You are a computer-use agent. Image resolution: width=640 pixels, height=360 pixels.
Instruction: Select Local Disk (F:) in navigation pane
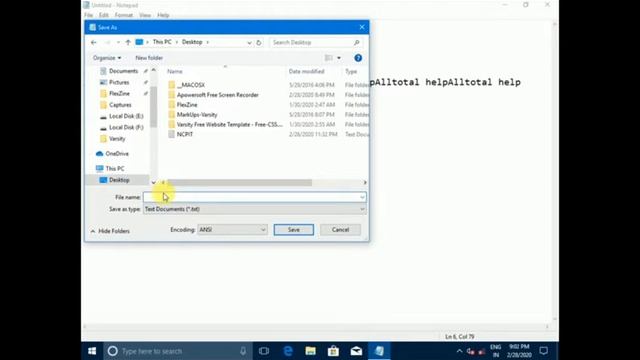click(x=126, y=127)
